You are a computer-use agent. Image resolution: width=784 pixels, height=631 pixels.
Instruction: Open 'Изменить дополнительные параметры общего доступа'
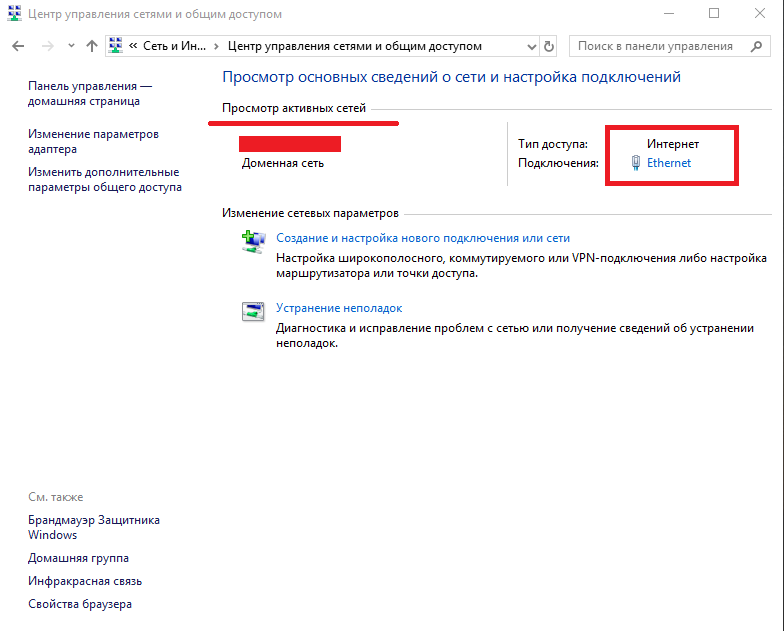point(104,180)
